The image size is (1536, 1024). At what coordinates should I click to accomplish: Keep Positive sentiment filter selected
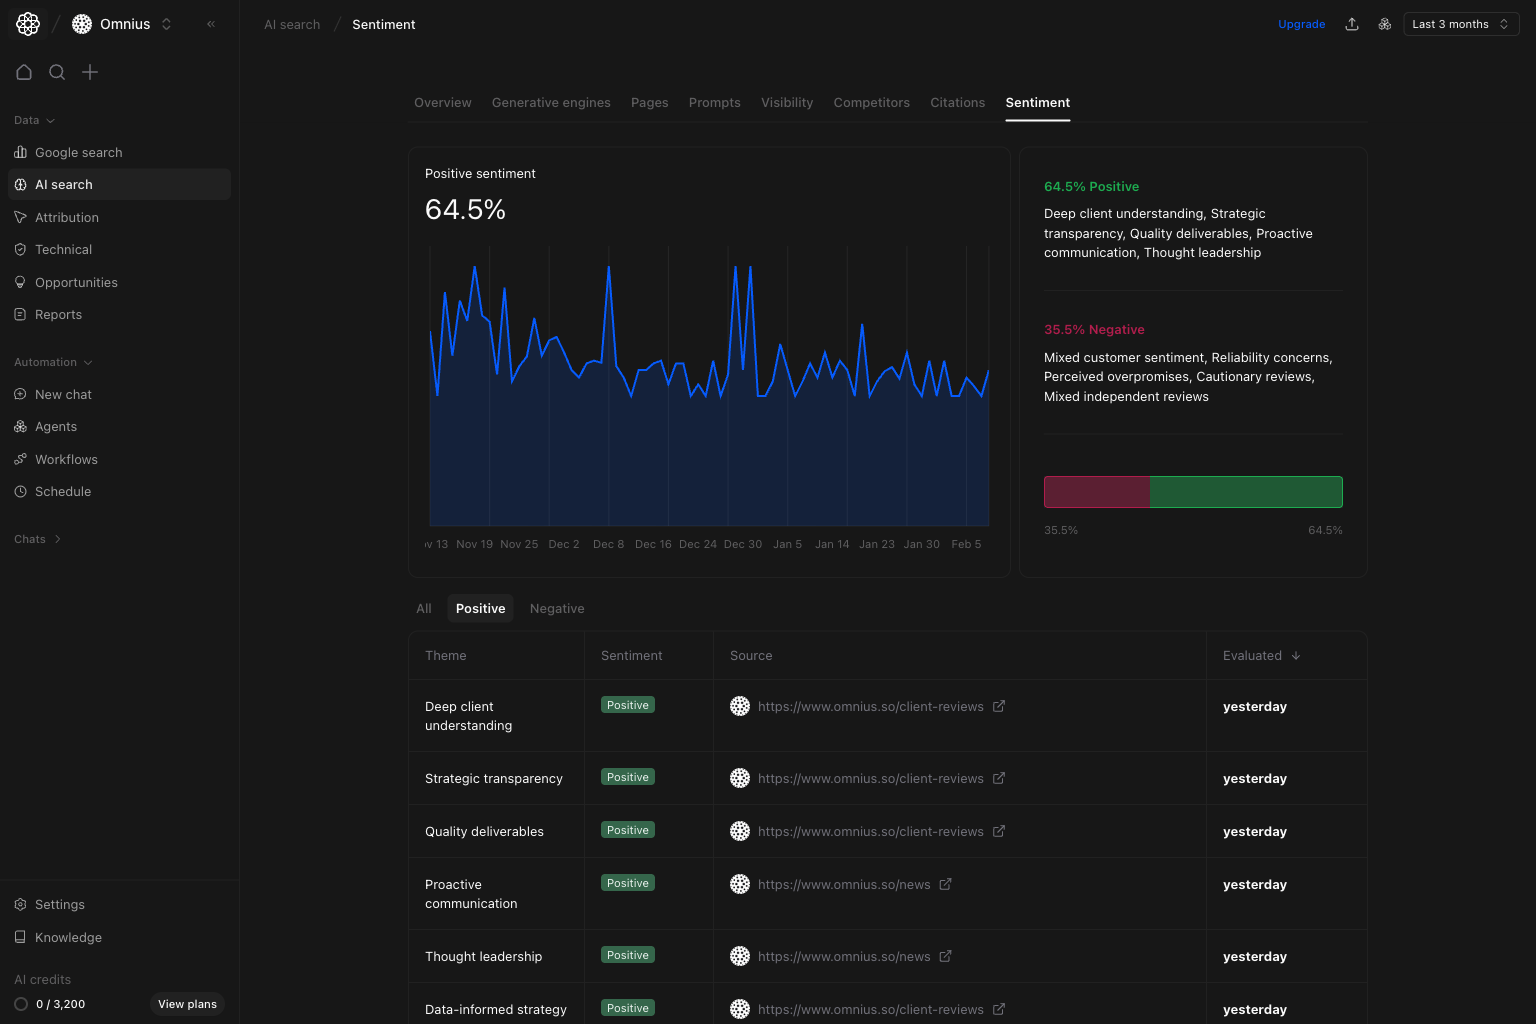(x=480, y=608)
